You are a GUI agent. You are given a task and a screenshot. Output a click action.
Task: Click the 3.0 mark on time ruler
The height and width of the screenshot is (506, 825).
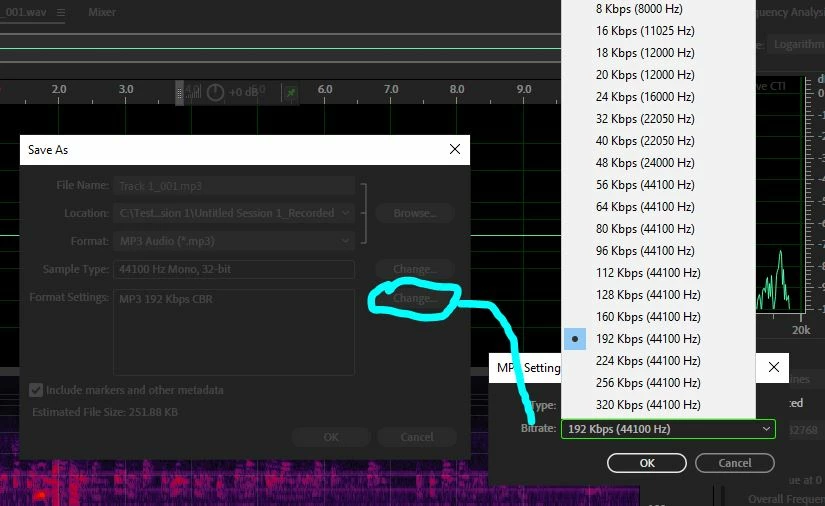coord(126,89)
